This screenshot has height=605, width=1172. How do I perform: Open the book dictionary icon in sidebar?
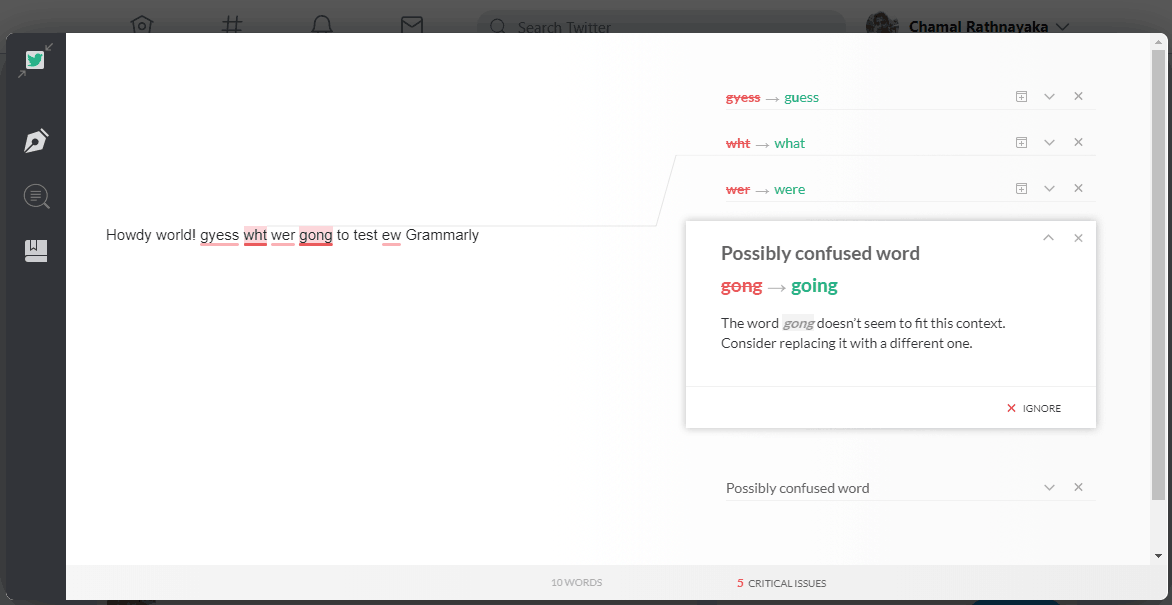click(x=36, y=251)
